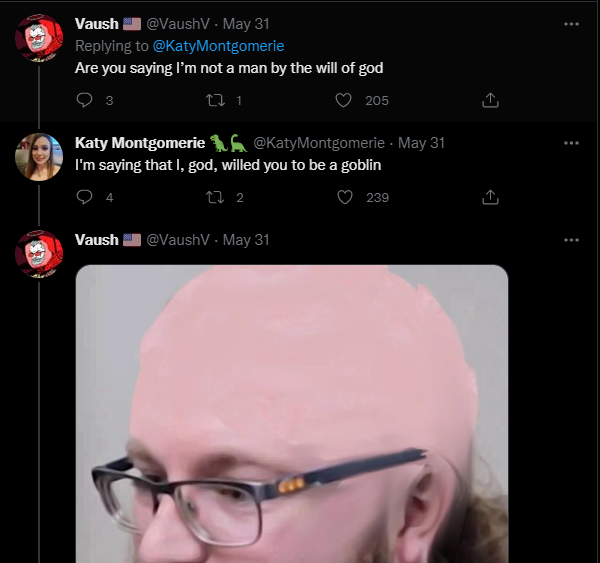Screen dimensions: 600x563
Task: Click Vaush's avatar beside the image tweet
Action: [x=39, y=254]
